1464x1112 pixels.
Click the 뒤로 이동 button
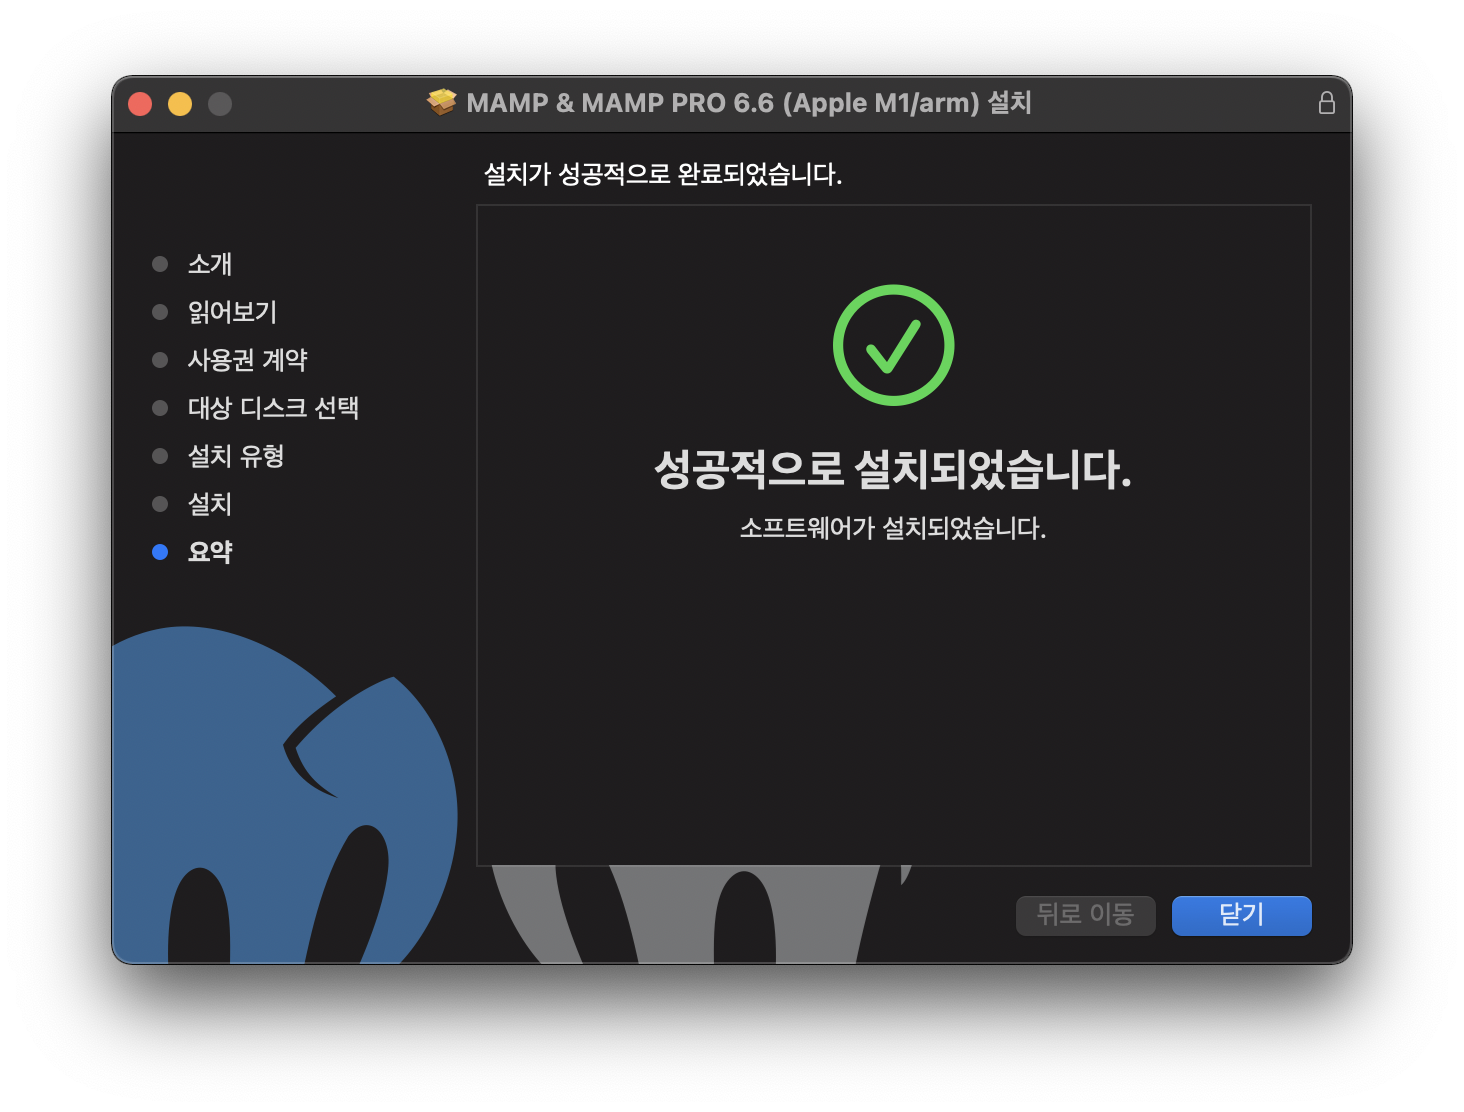click(x=1085, y=915)
